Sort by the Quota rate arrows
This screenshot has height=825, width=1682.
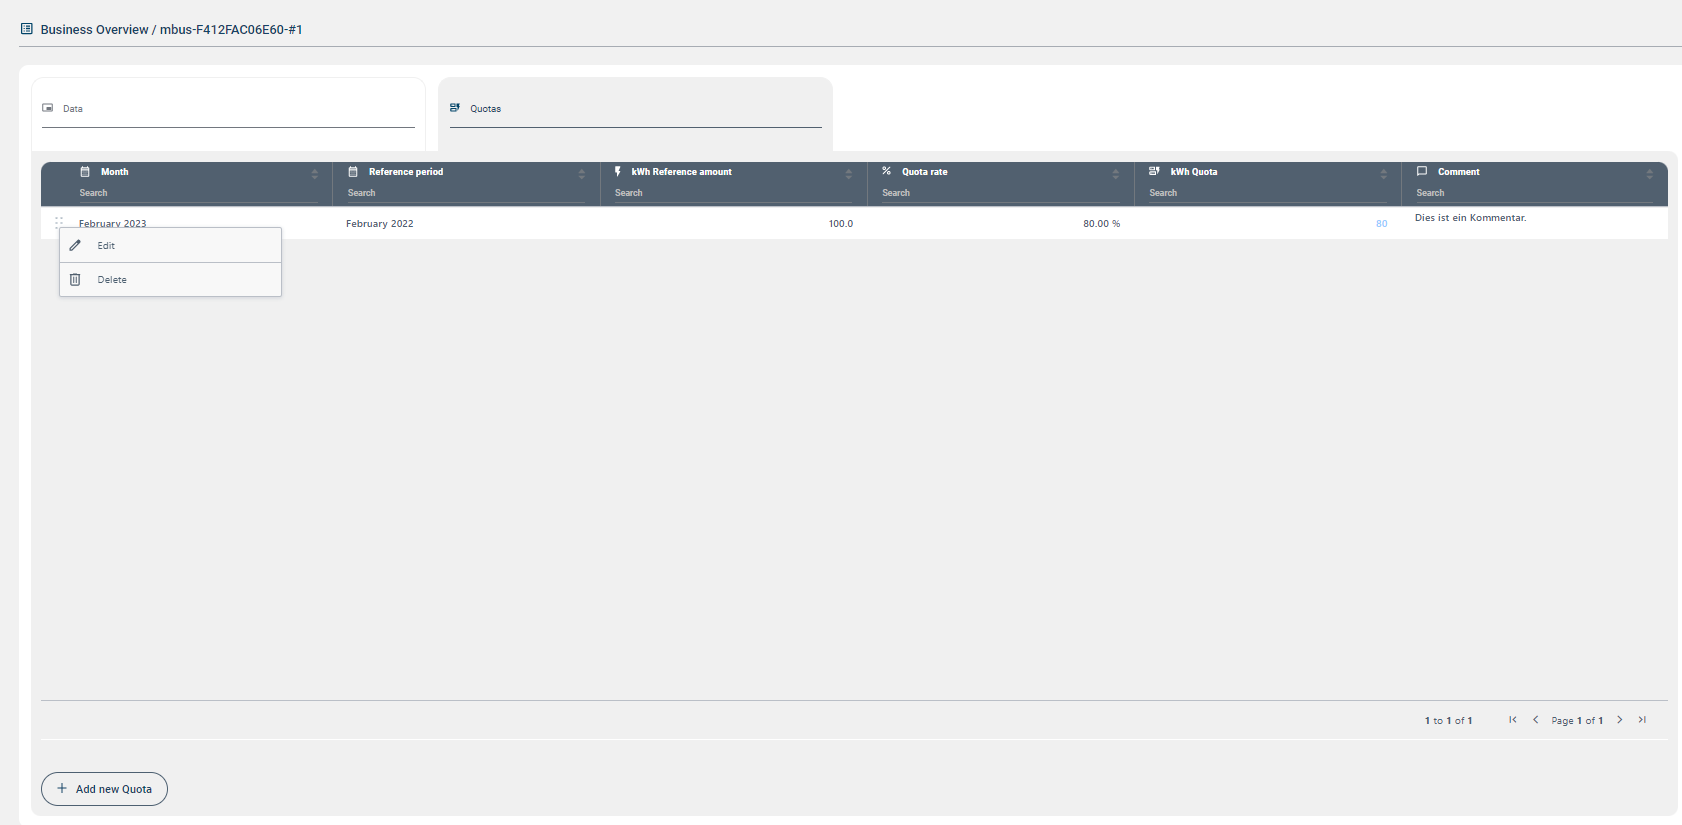(1116, 173)
